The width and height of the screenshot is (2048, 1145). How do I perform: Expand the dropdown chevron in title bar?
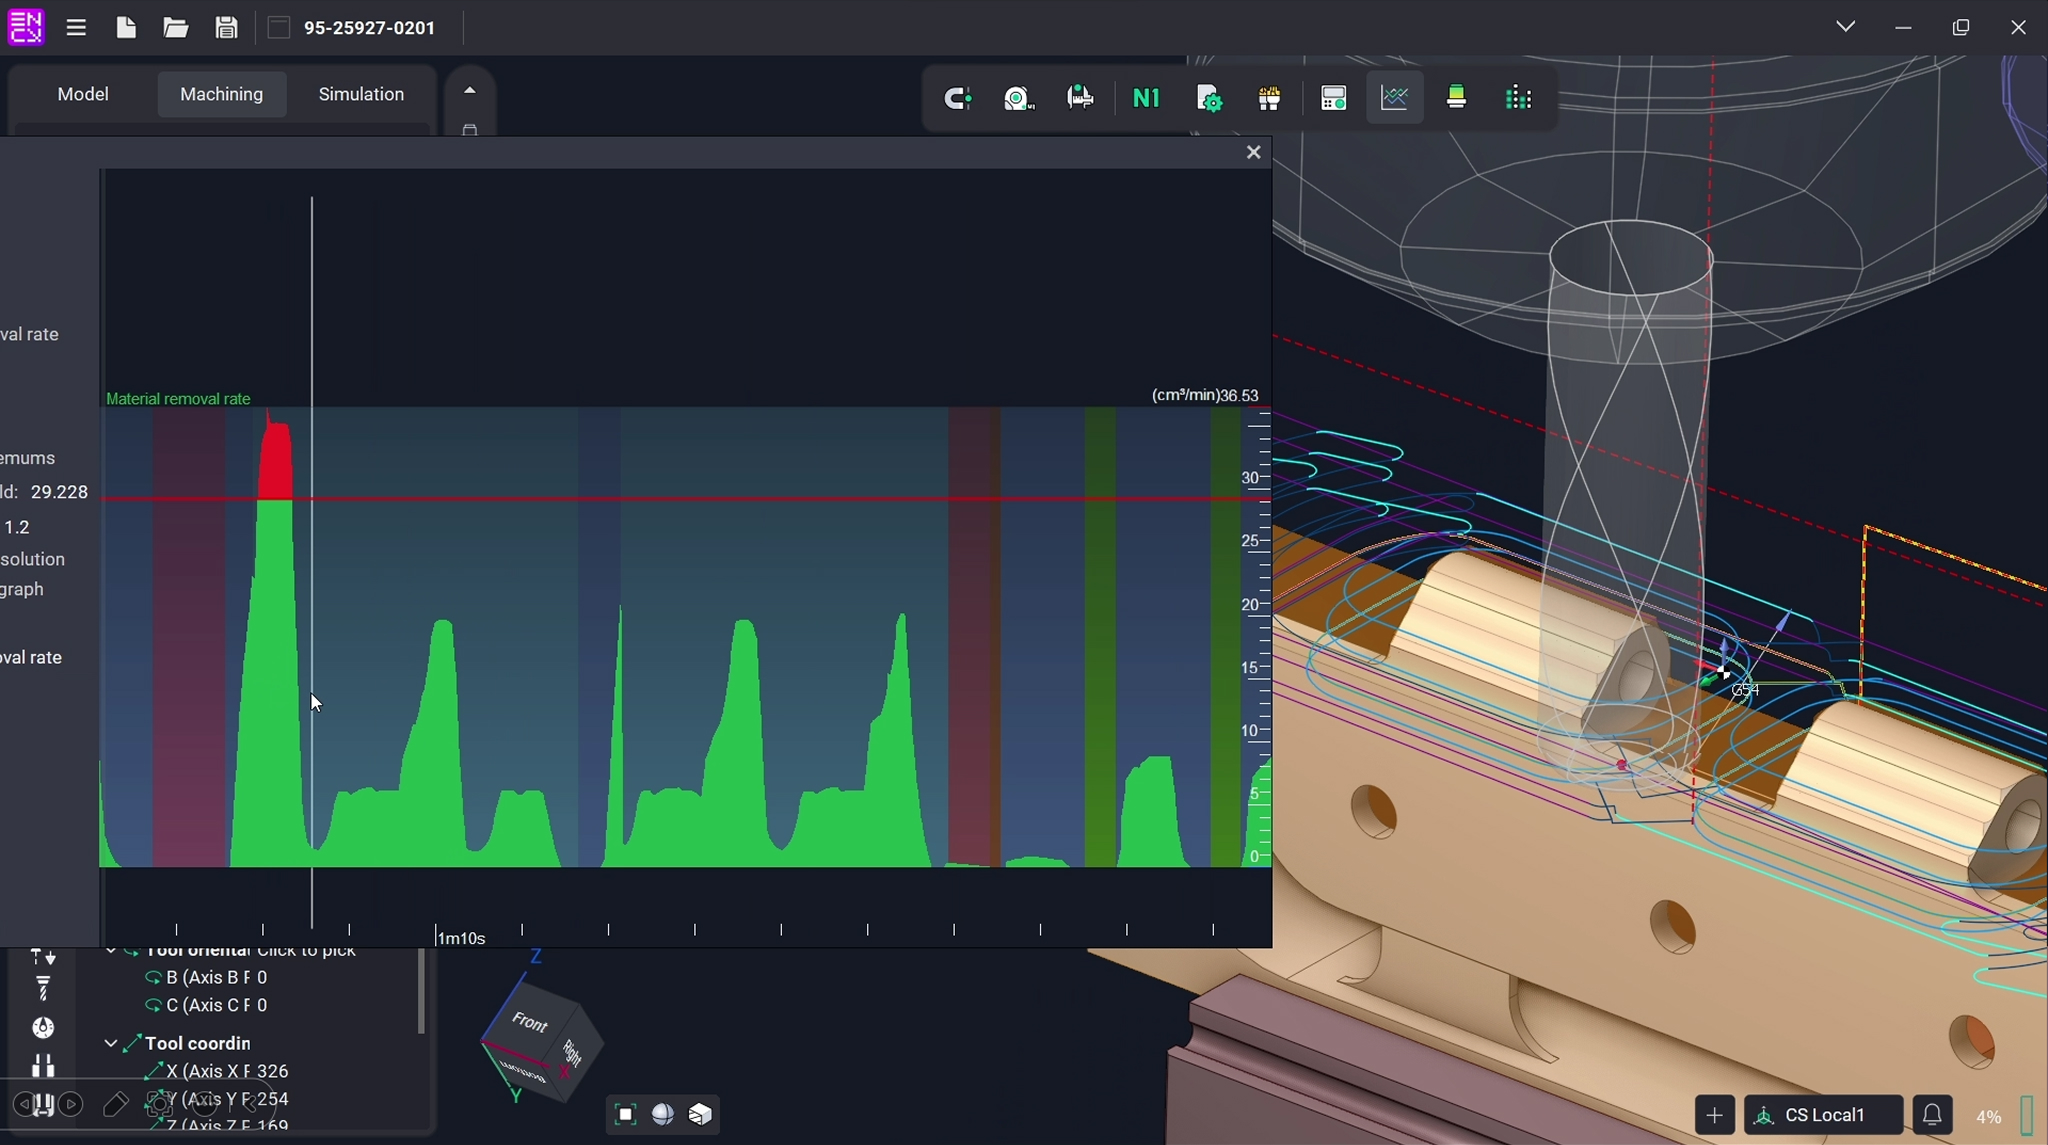[x=1845, y=27]
